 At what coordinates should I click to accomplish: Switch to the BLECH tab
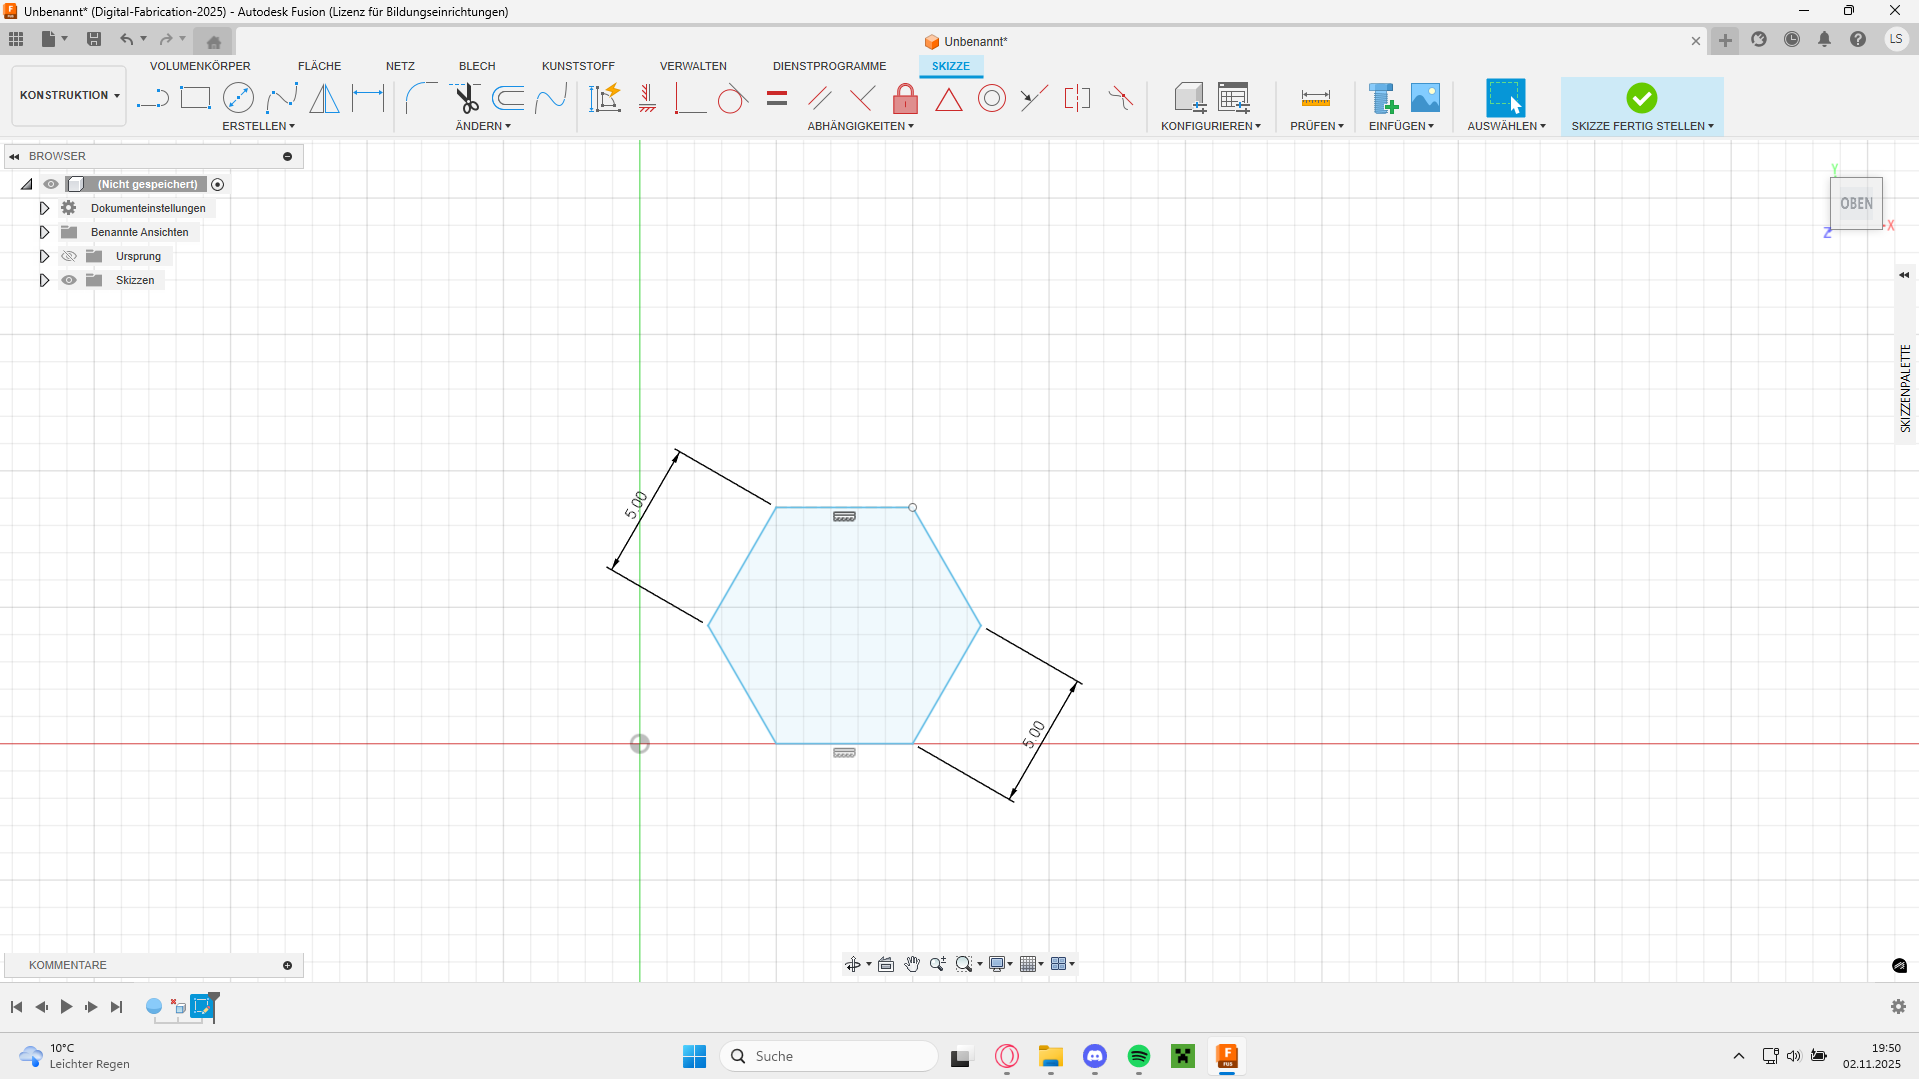pyautogui.click(x=477, y=66)
